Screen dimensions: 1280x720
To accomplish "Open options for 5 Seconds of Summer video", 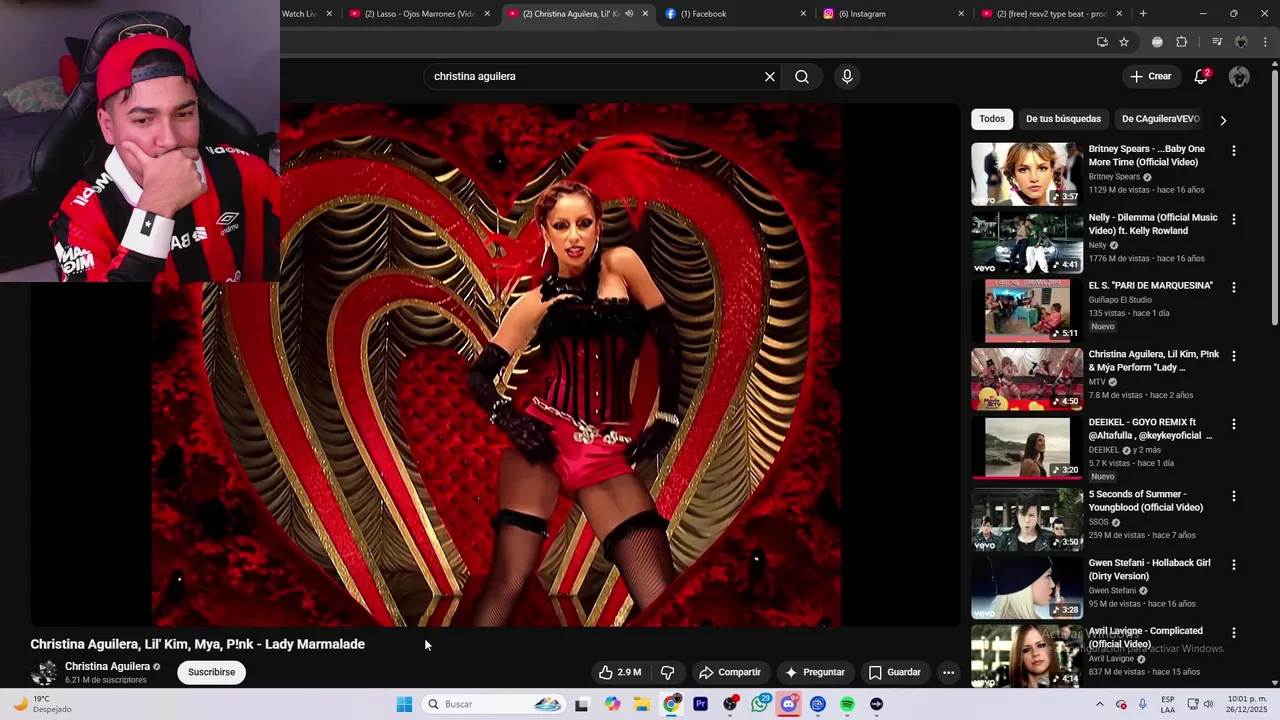I will pyautogui.click(x=1233, y=496).
